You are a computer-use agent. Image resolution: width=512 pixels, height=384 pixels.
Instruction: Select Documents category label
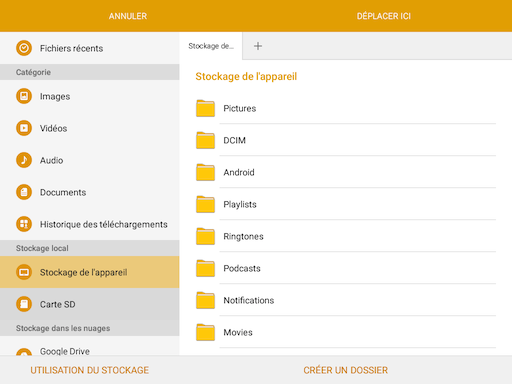coord(63,192)
